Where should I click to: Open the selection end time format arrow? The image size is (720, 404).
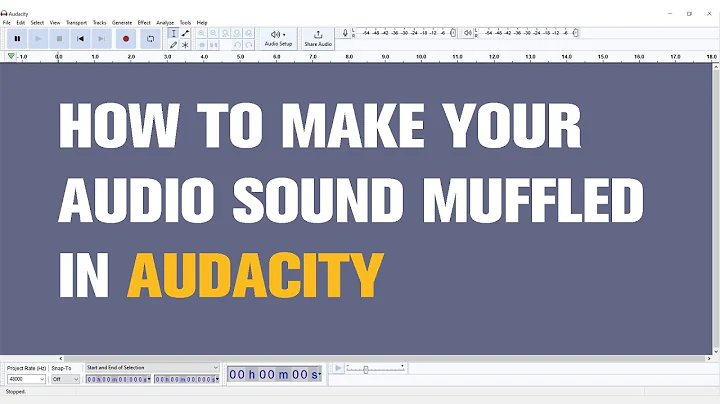(x=217, y=380)
